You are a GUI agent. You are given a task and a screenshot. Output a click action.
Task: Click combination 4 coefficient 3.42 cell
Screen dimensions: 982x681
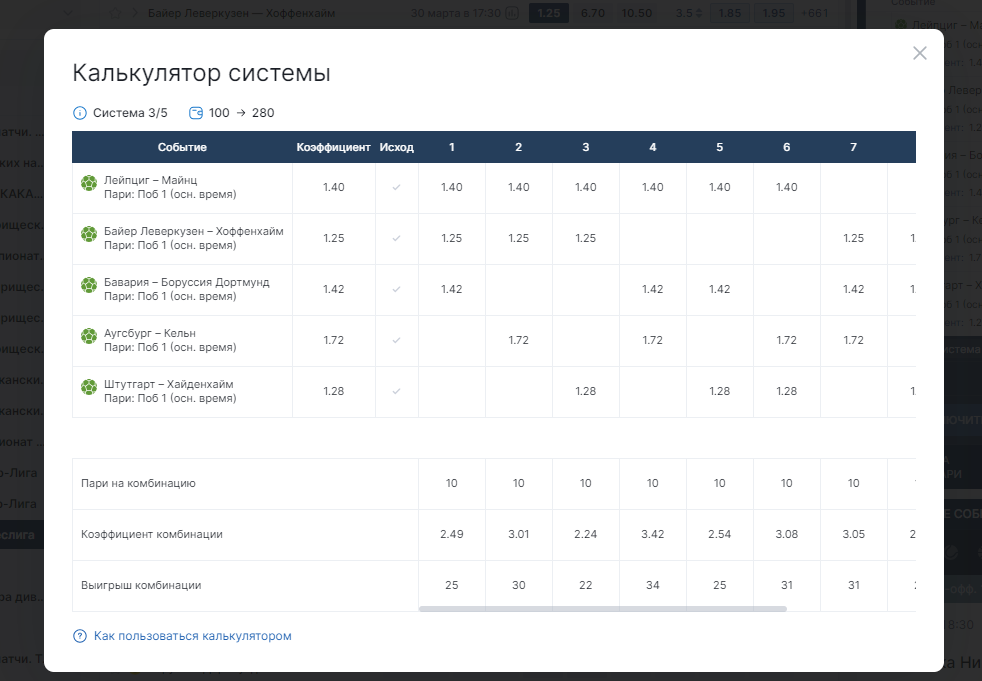653,534
